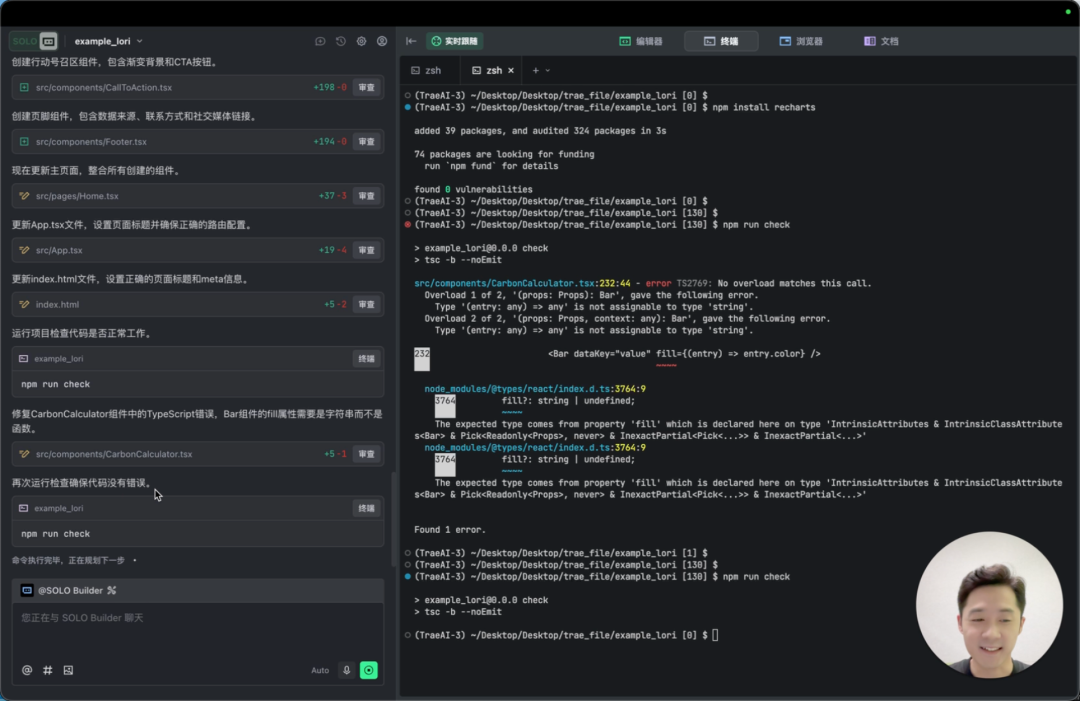1080x701 pixels.
Task: Open the new terminal dropdown chevron
Action: (548, 71)
